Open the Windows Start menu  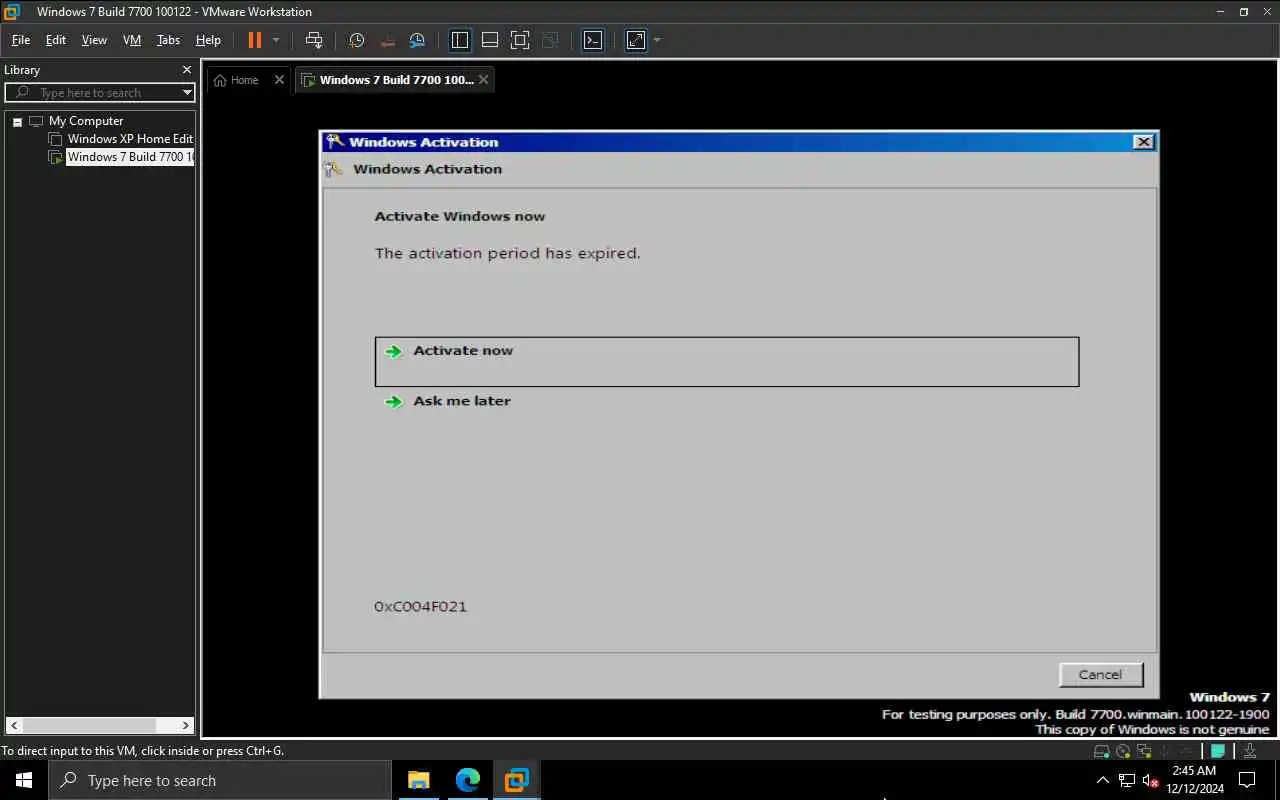point(24,780)
